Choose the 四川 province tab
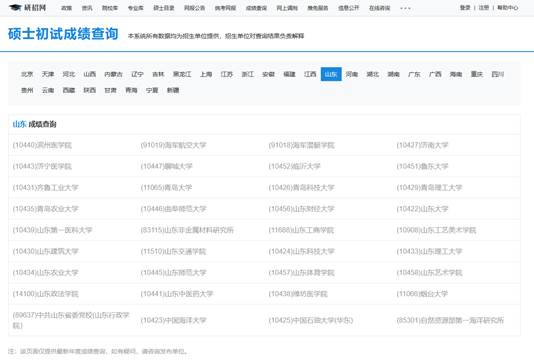 pos(498,74)
